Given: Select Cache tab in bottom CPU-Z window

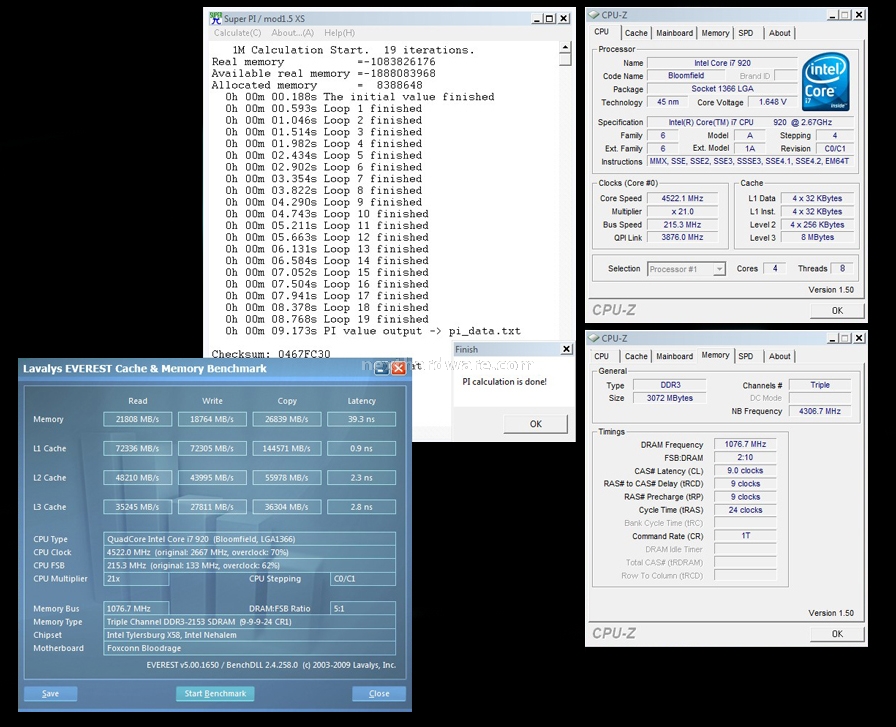Looking at the screenshot, I should click(636, 356).
